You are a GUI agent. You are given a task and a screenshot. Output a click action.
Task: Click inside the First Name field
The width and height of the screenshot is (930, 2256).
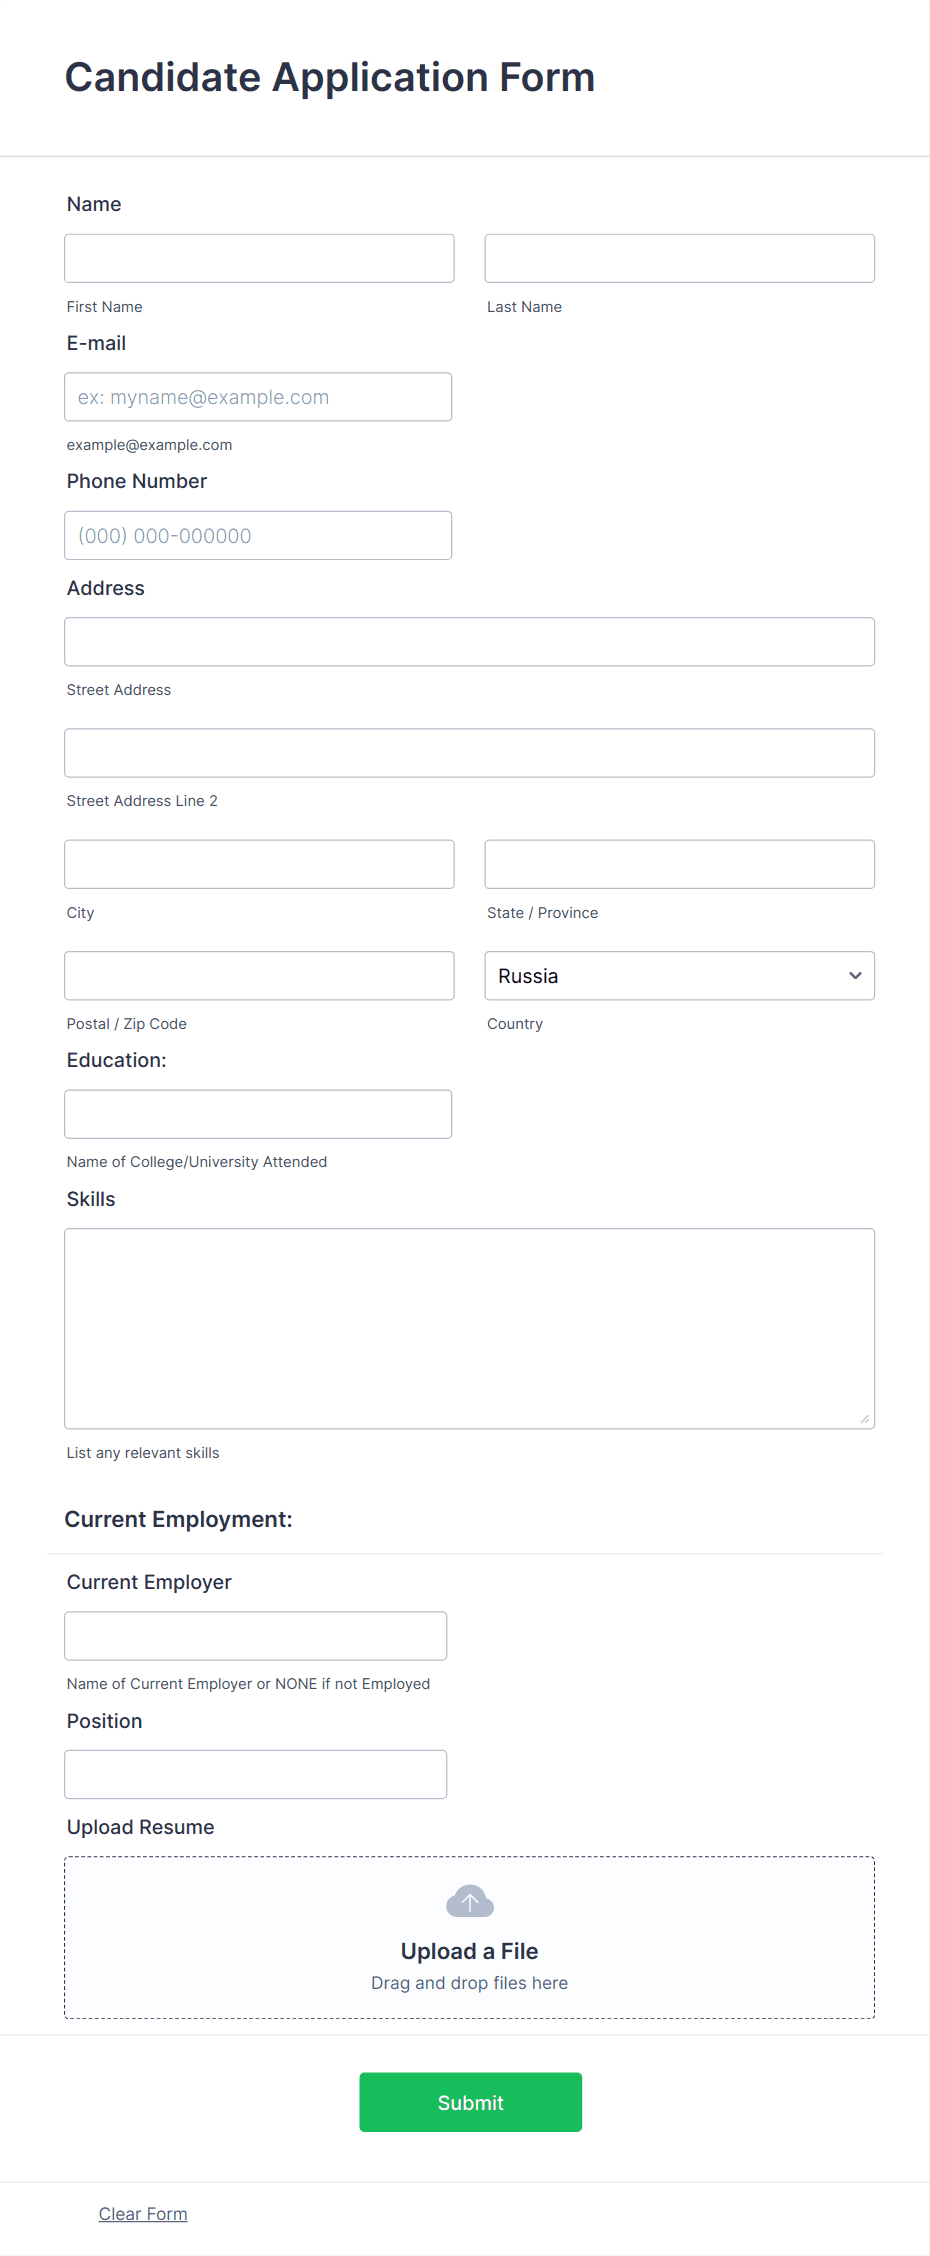click(x=259, y=257)
